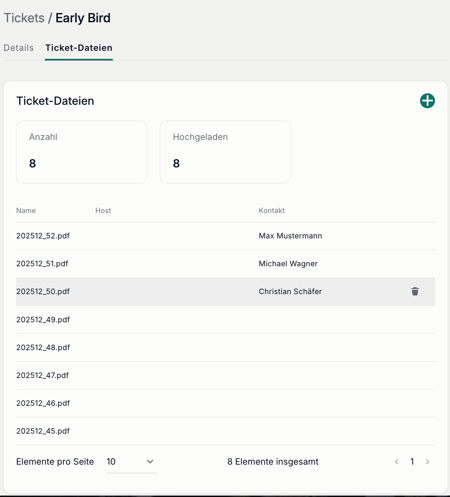The height and width of the screenshot is (497, 450).
Task: Click the dropdown chevron next to 10
Action: (x=150, y=462)
